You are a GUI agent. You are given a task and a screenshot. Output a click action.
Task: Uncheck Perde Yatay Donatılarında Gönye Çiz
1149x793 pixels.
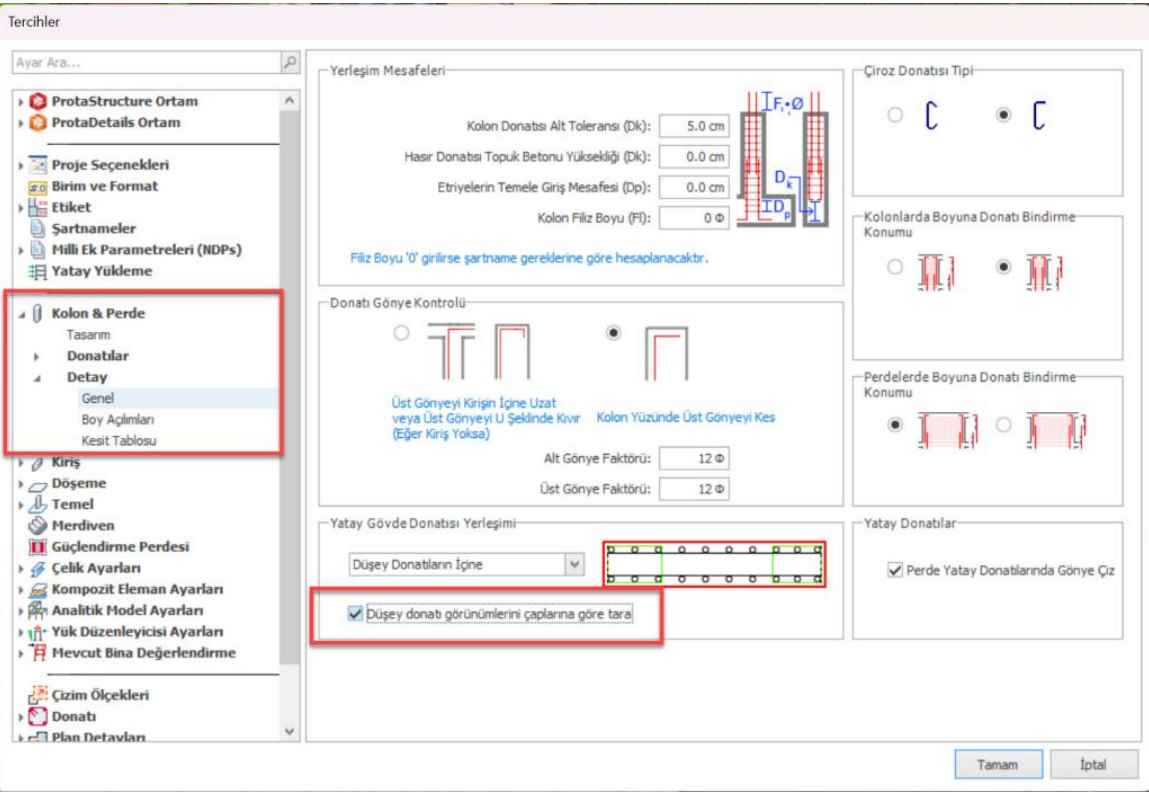(x=895, y=571)
